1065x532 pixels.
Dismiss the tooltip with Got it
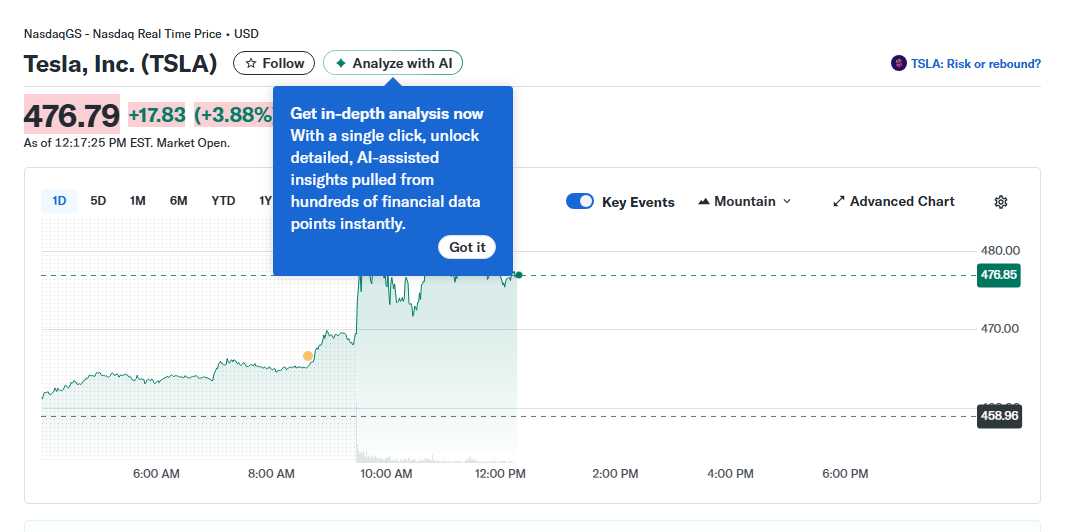point(467,247)
